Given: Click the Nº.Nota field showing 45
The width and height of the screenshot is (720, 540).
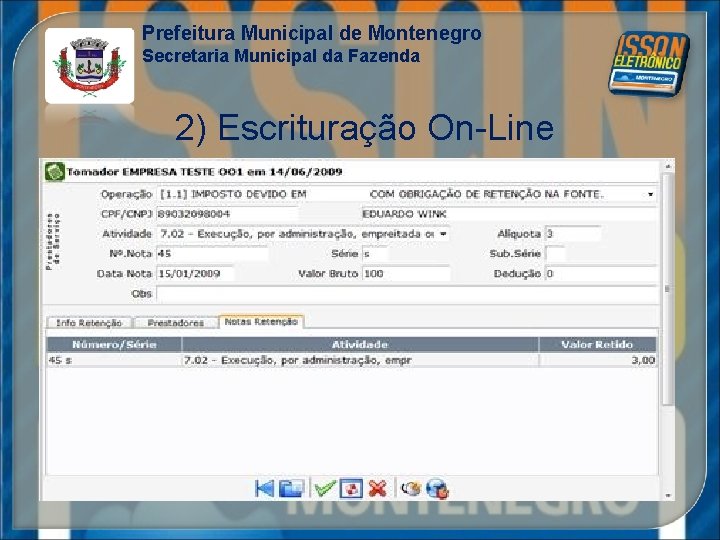Looking at the screenshot, I should 212,253.
